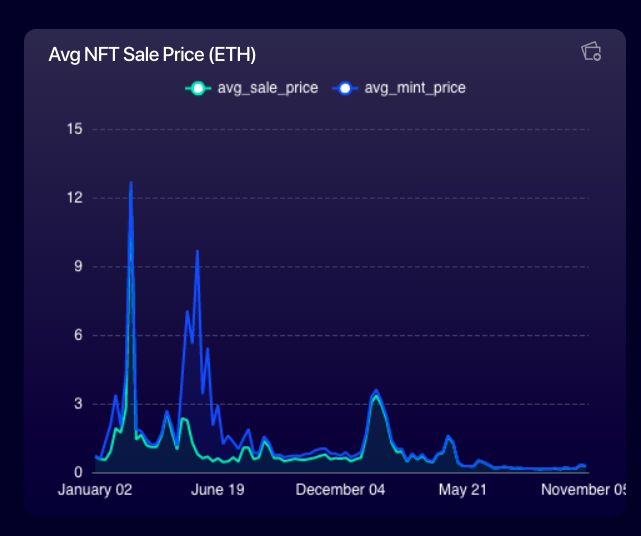Click the June 19 x-axis label
The height and width of the screenshot is (536, 641).
[x=217, y=489]
